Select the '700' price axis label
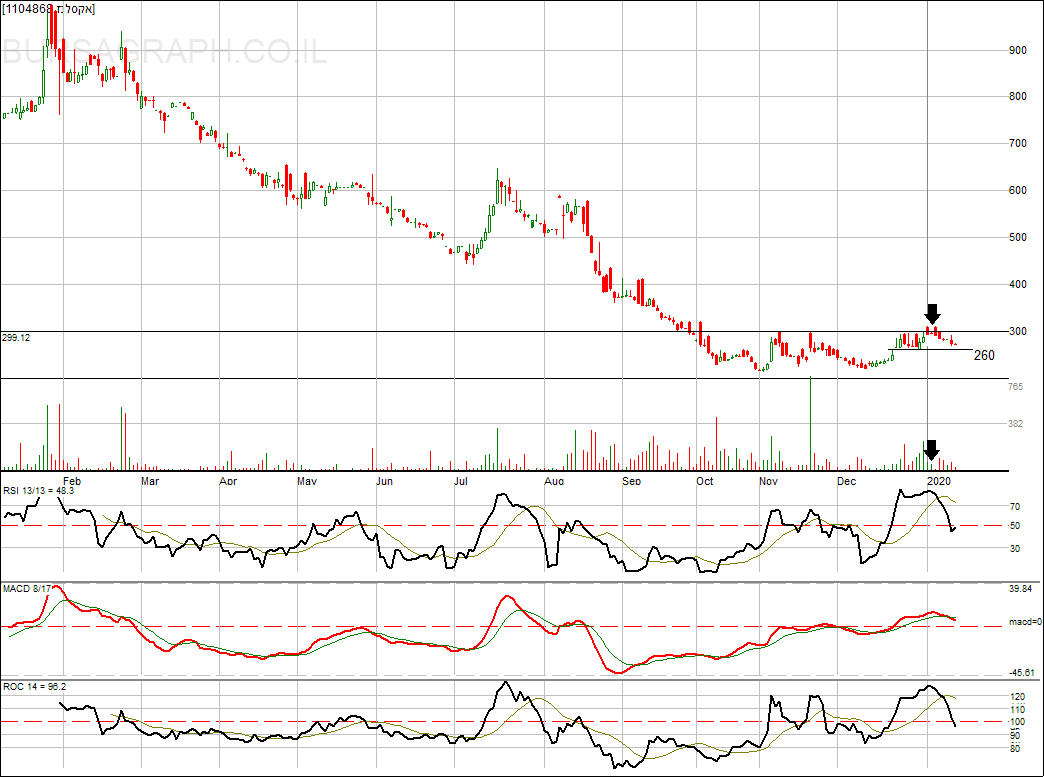 pos(1017,143)
